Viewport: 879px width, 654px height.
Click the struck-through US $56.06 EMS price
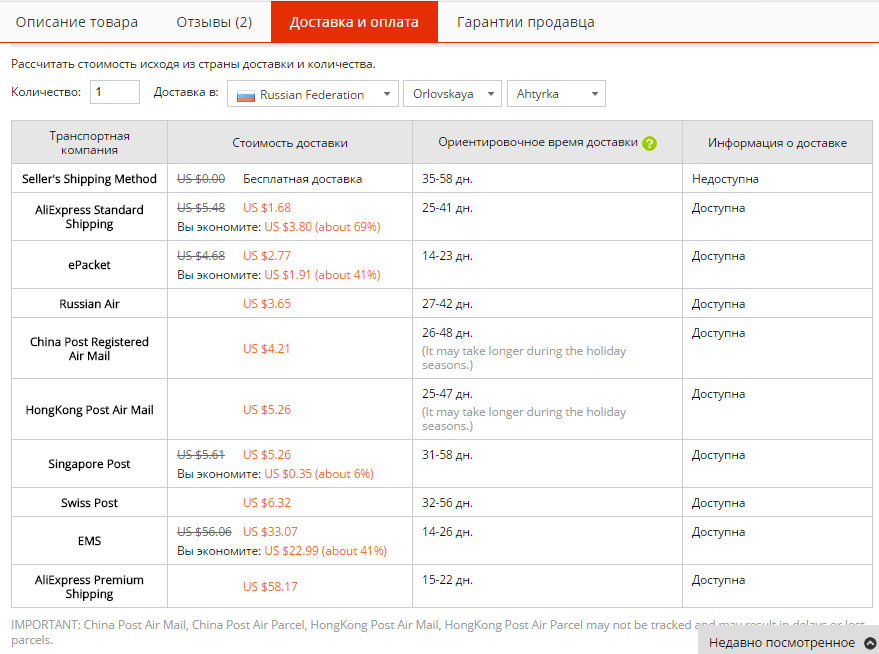pos(204,532)
